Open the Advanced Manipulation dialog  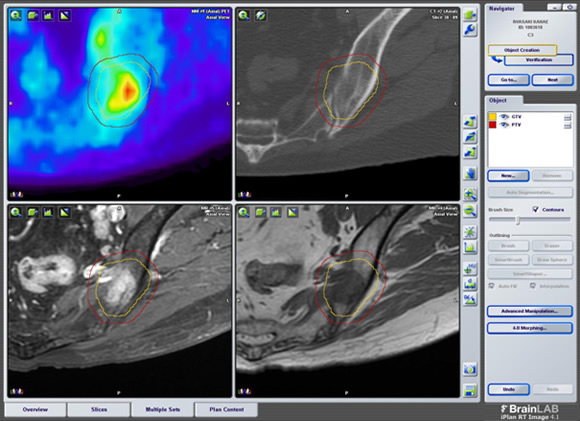(530, 311)
